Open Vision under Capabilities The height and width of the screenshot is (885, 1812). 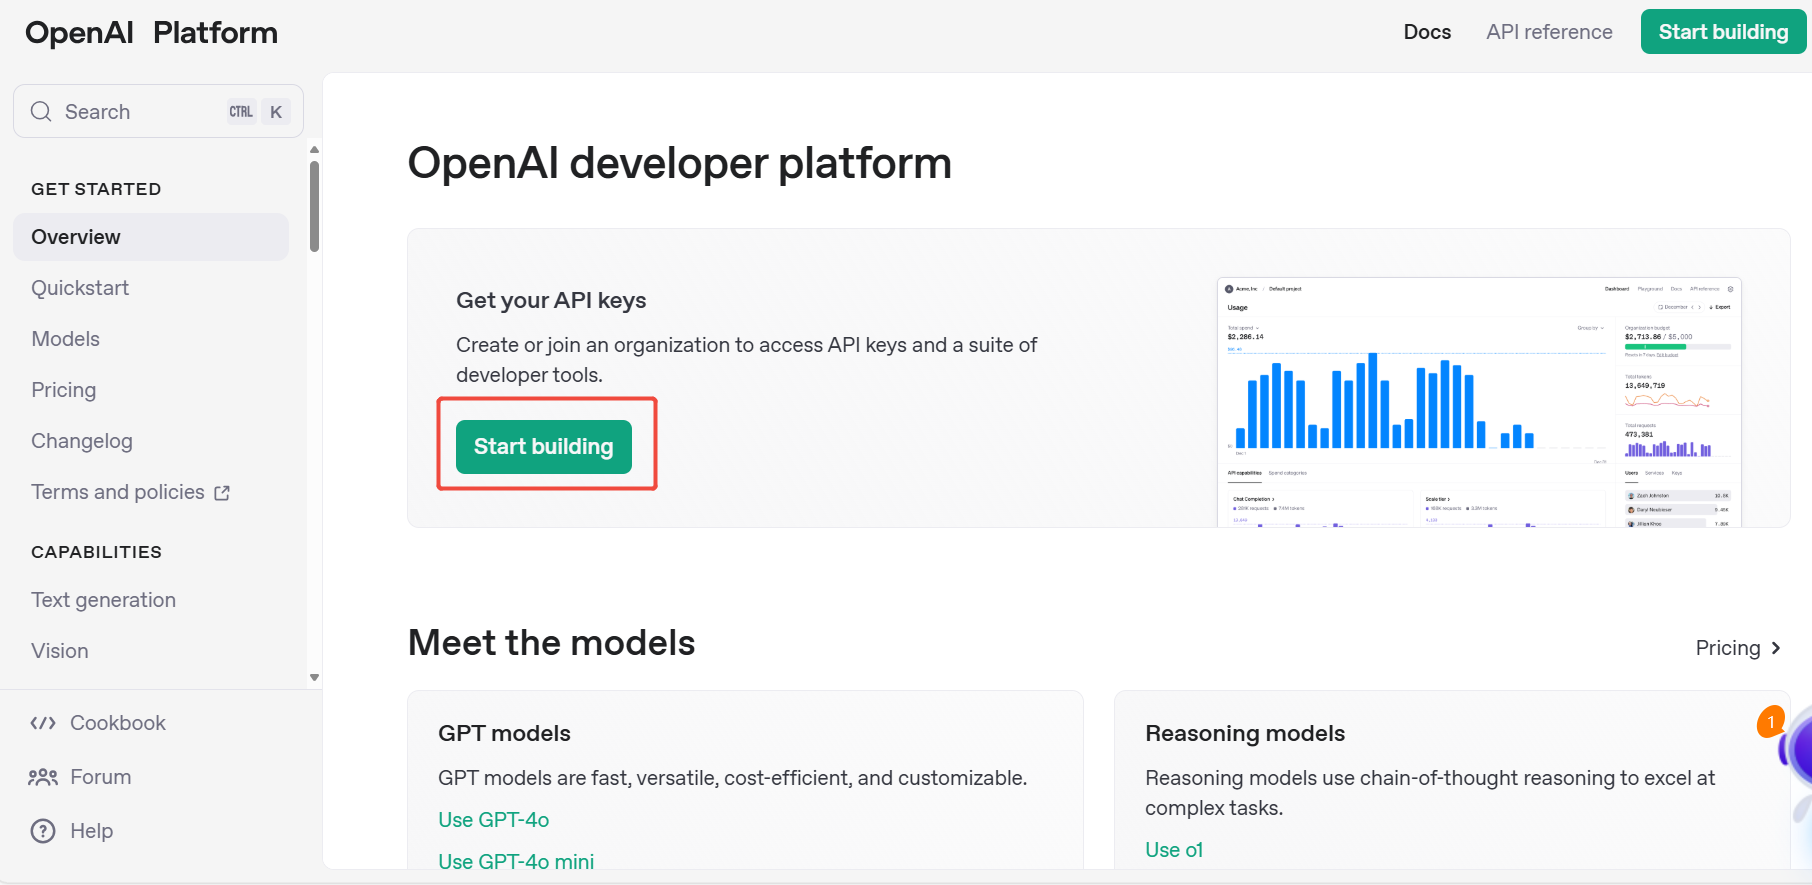pyautogui.click(x=60, y=651)
